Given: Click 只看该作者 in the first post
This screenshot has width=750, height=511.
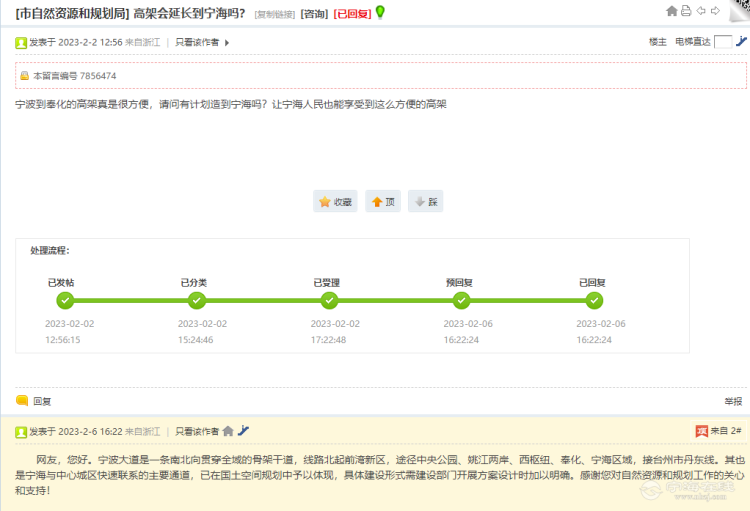Looking at the screenshot, I should click(x=197, y=42).
